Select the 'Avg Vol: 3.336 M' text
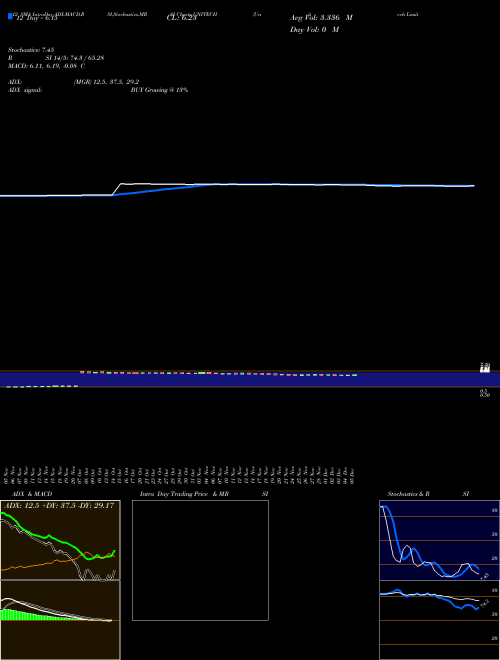 point(321,18)
